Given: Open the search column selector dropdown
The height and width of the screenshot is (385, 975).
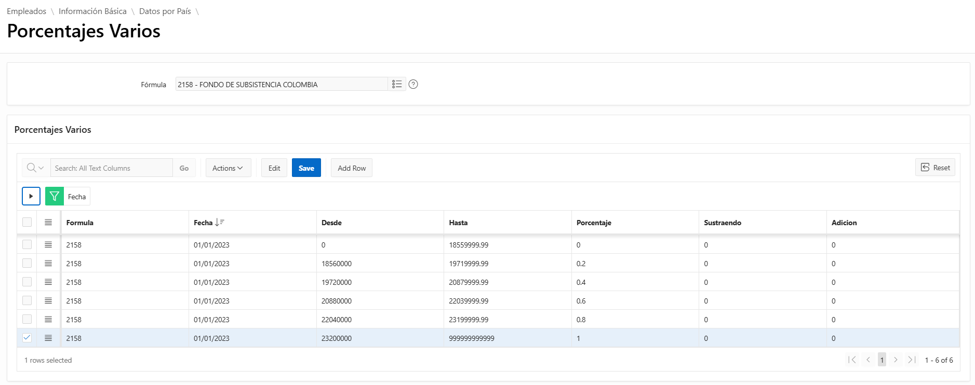Looking at the screenshot, I should (35, 168).
